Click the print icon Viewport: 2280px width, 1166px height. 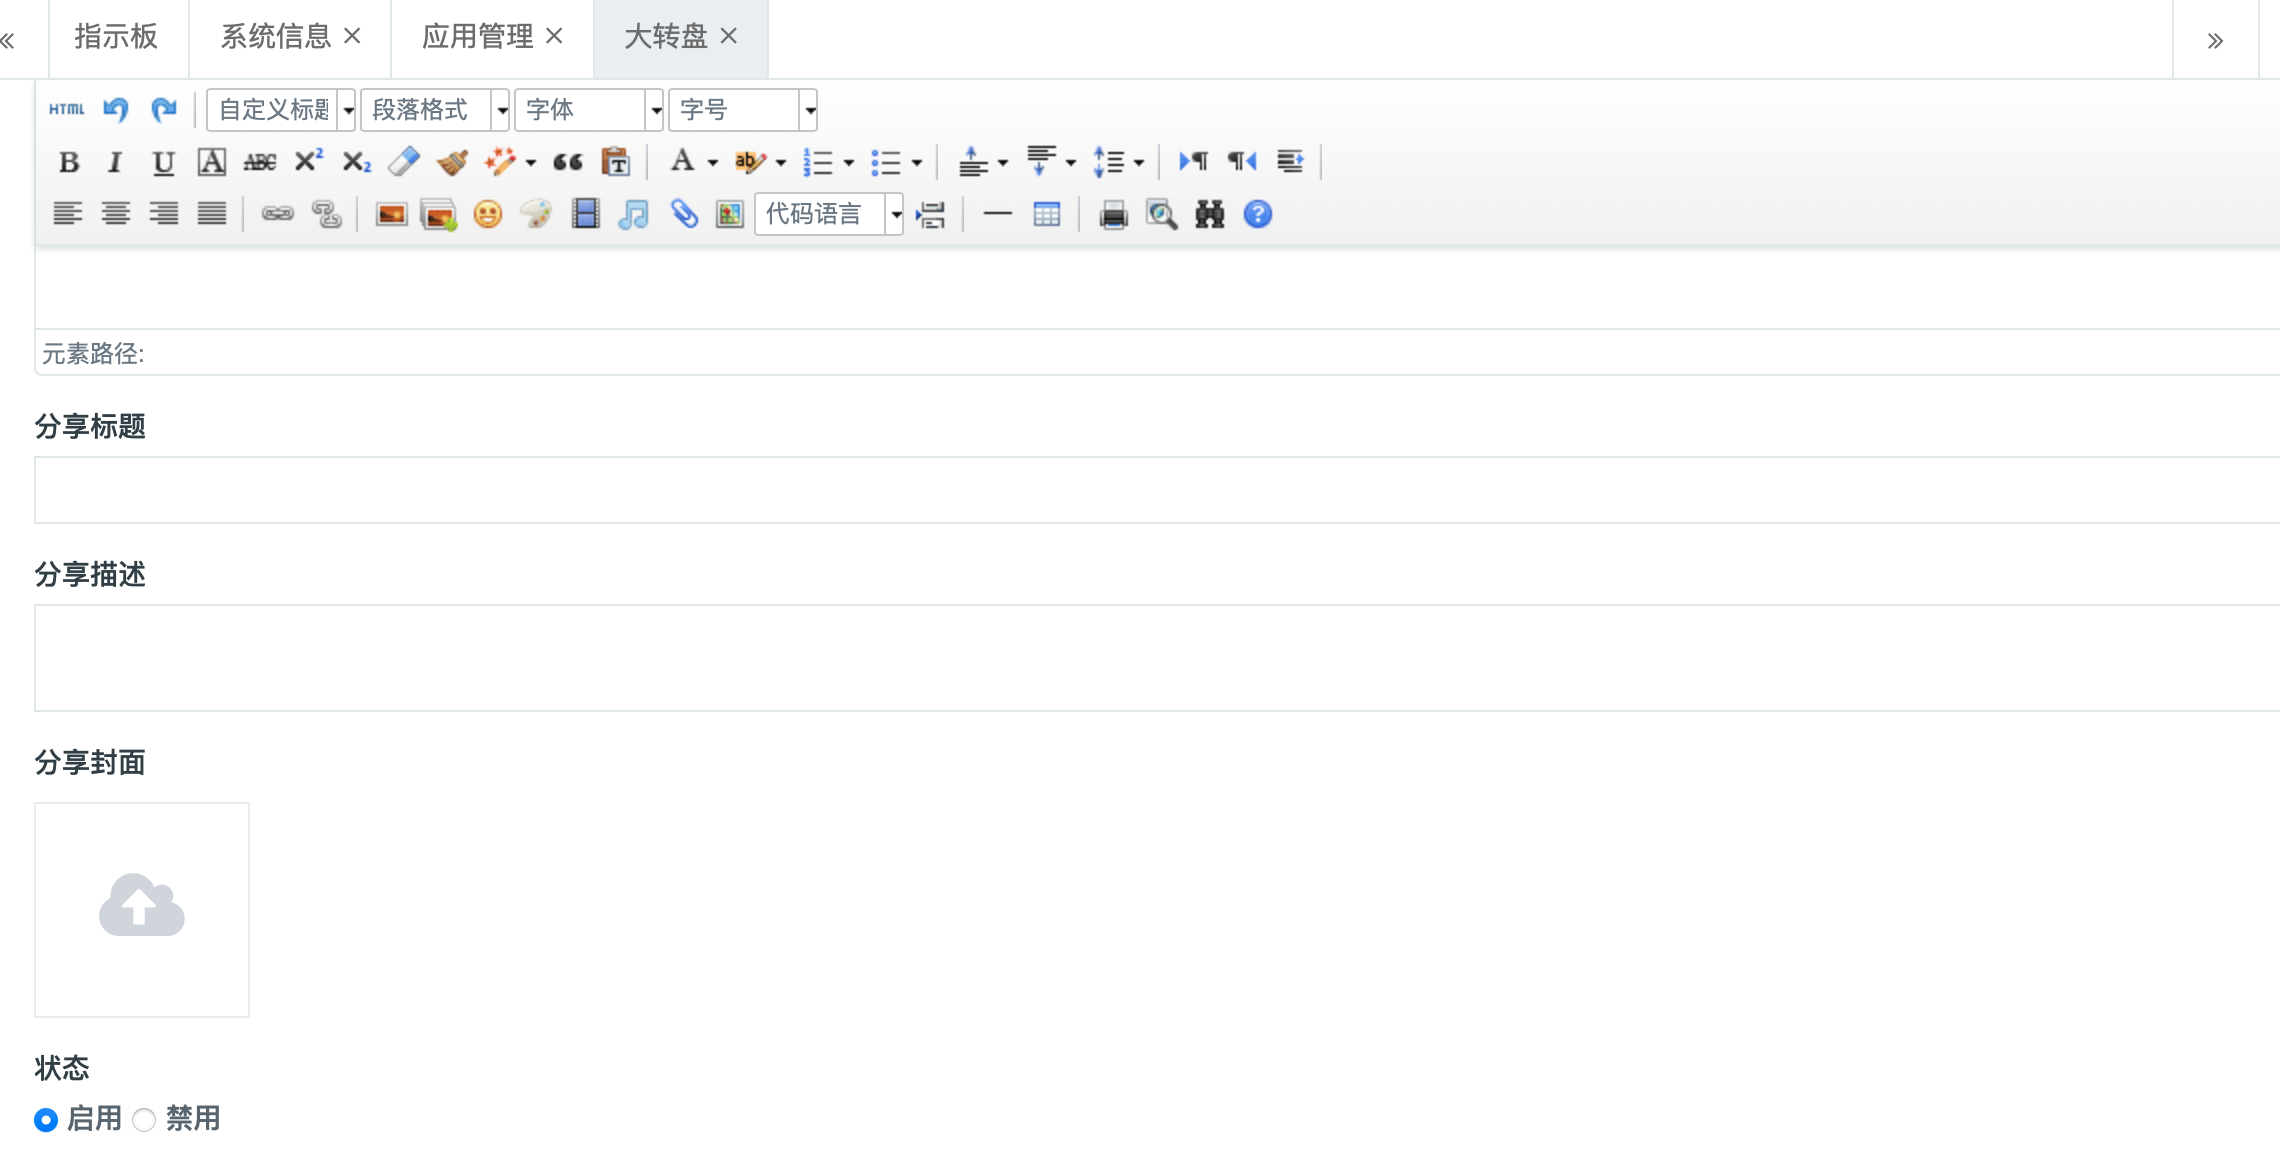click(x=1113, y=214)
